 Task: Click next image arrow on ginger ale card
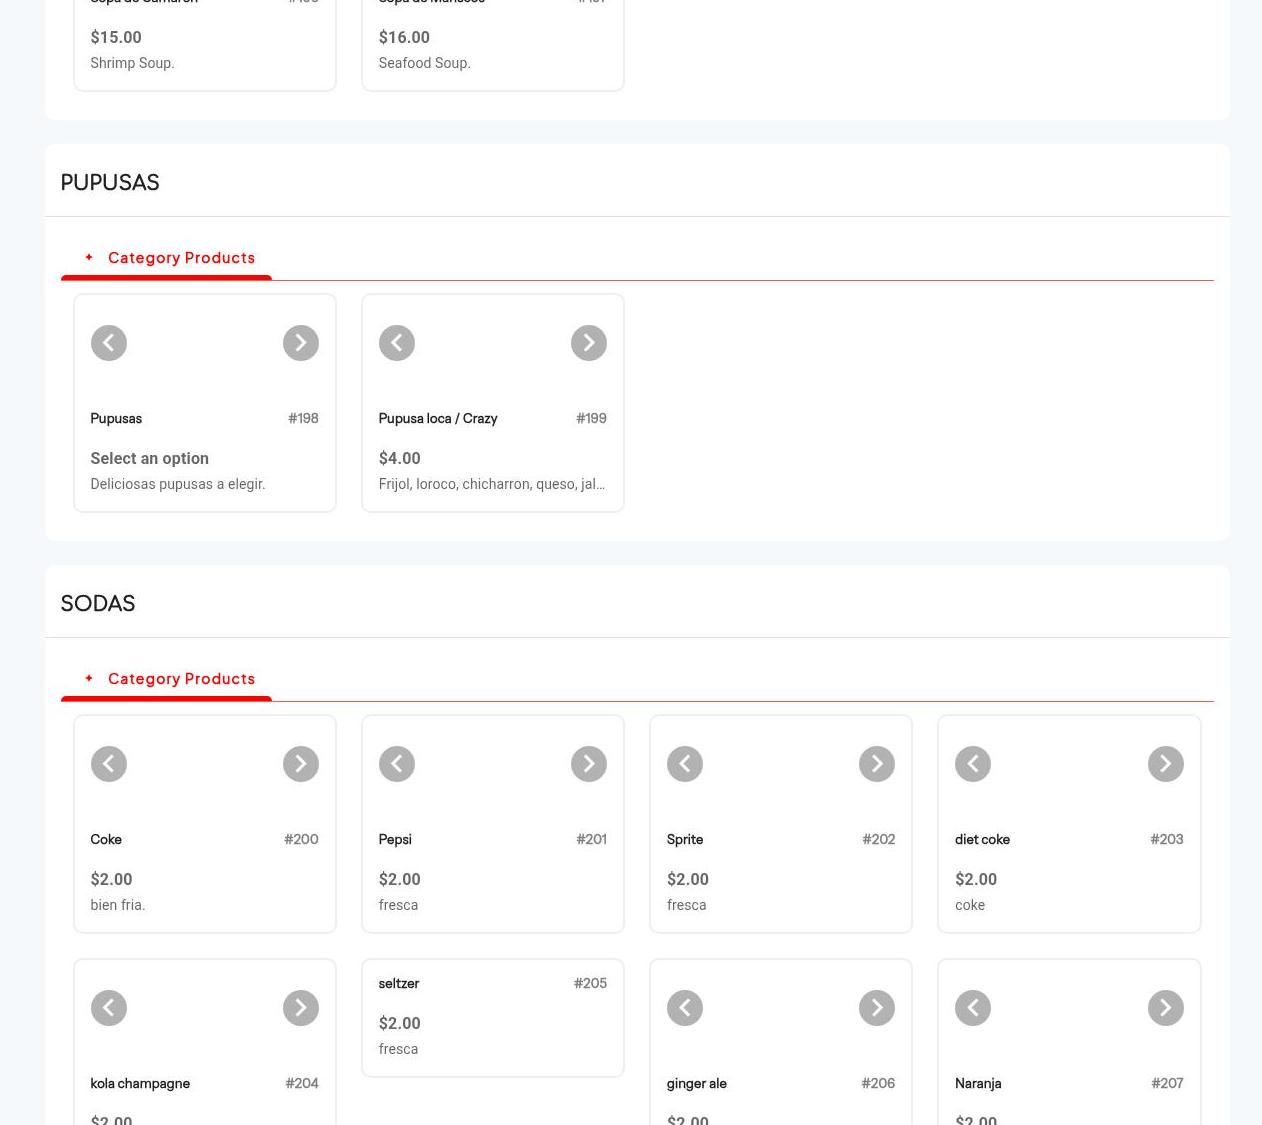pos(876,1008)
